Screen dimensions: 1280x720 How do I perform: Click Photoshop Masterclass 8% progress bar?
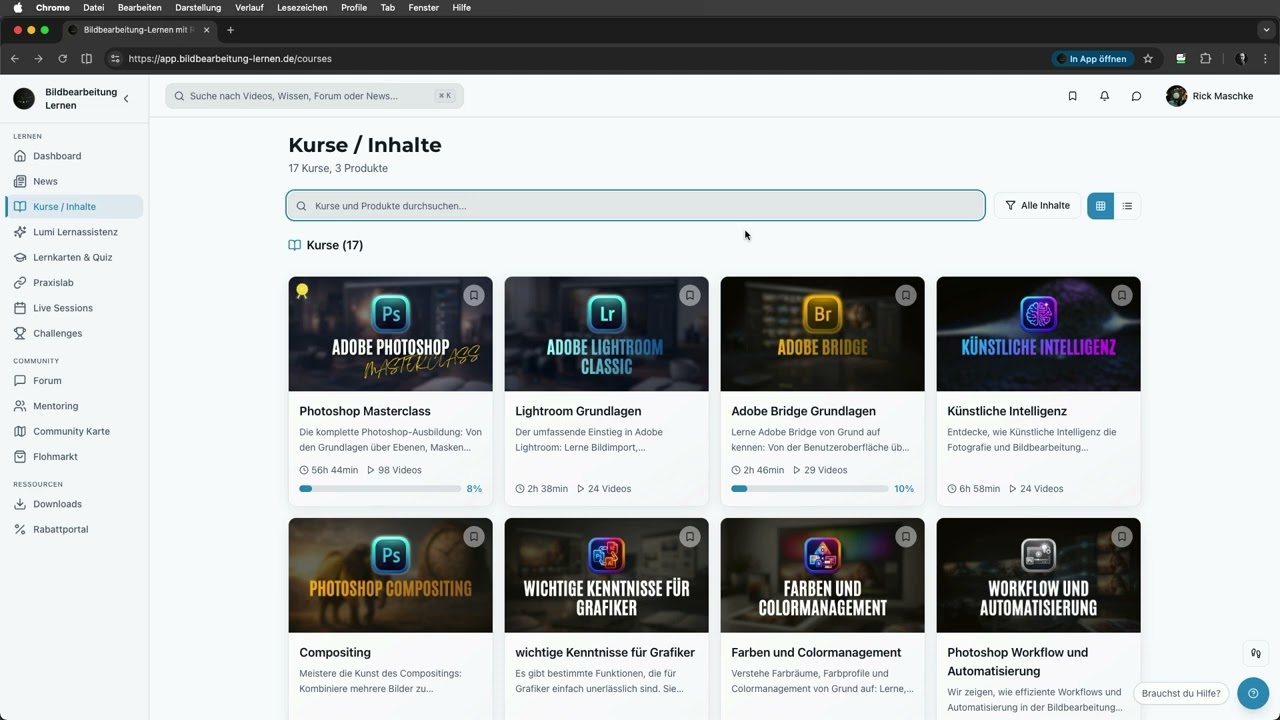click(380, 489)
